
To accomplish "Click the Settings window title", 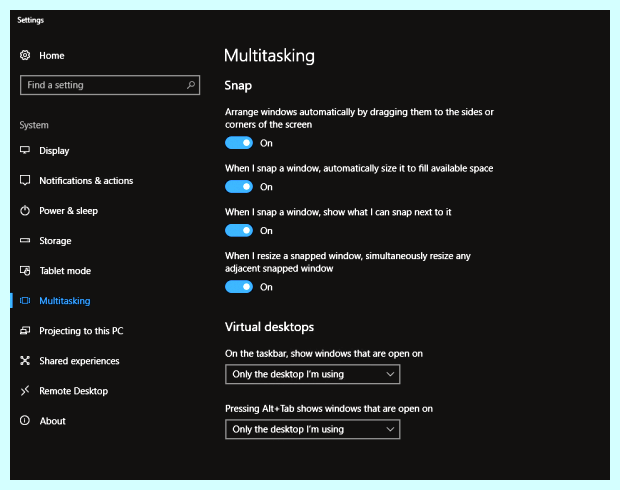I will [x=30, y=20].
